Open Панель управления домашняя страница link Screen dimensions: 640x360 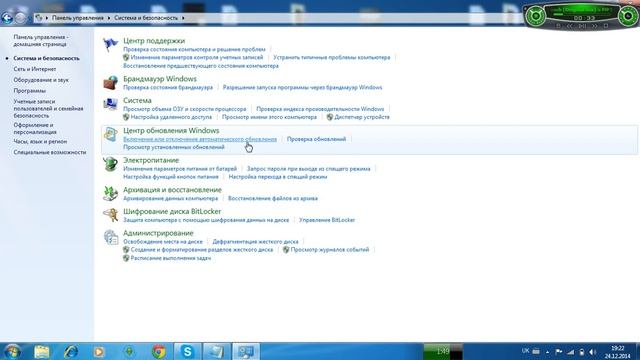click(40, 40)
